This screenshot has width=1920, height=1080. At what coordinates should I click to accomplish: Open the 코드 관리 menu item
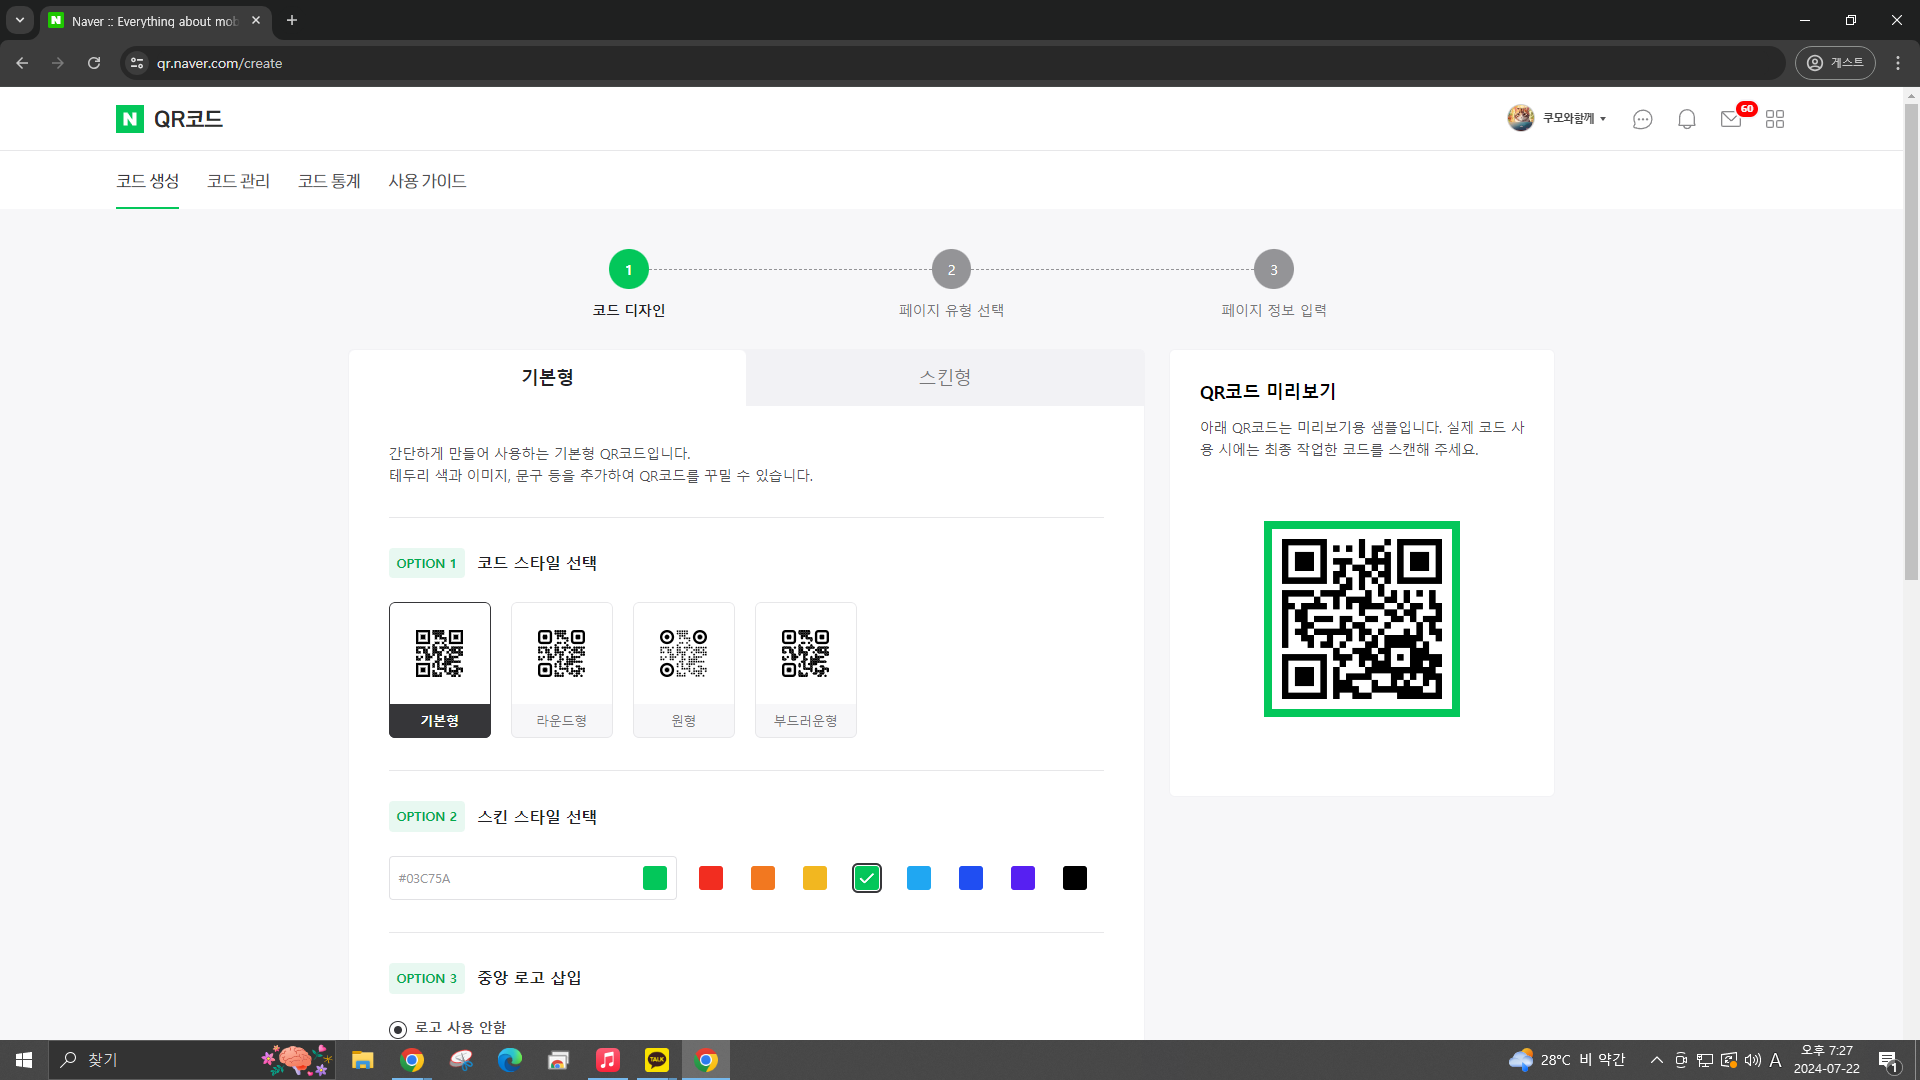(x=238, y=181)
